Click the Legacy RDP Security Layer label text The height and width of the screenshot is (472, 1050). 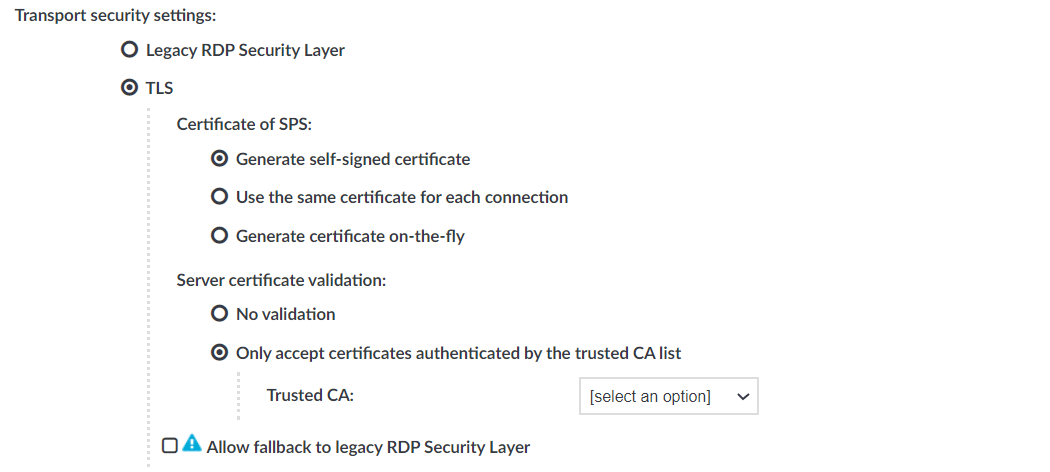[246, 50]
